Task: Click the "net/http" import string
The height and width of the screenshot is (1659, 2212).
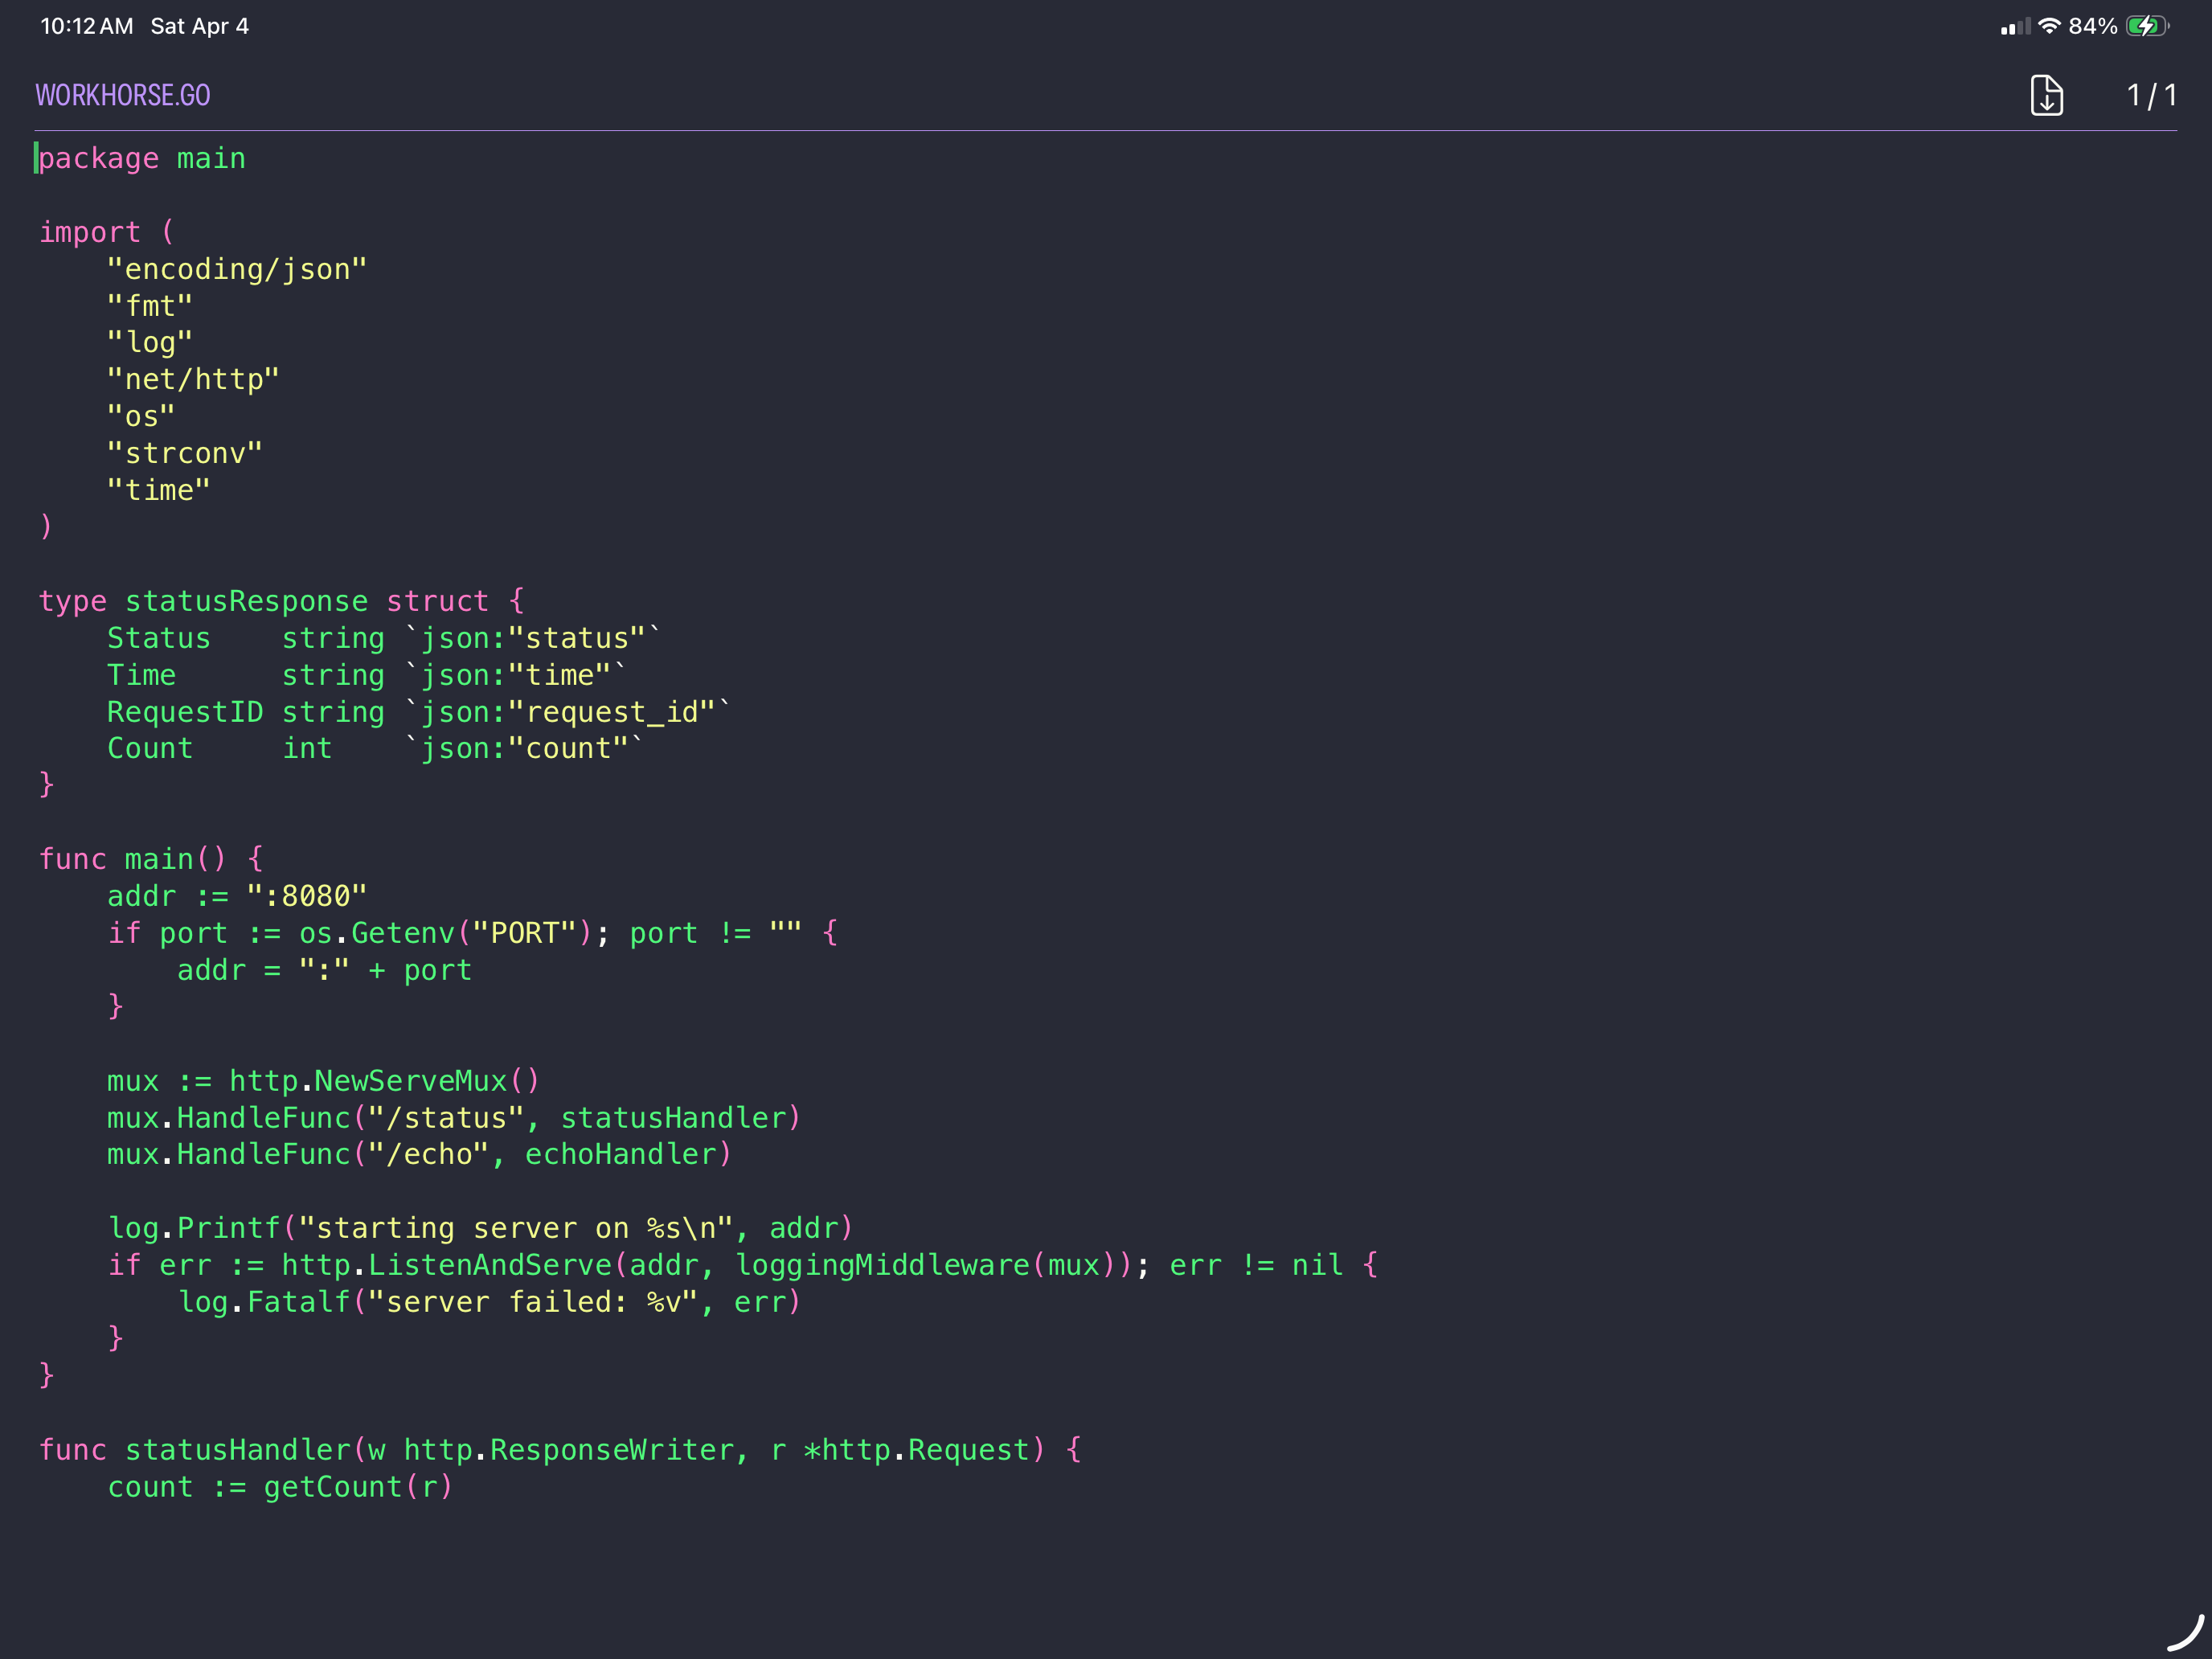Action: [193, 380]
